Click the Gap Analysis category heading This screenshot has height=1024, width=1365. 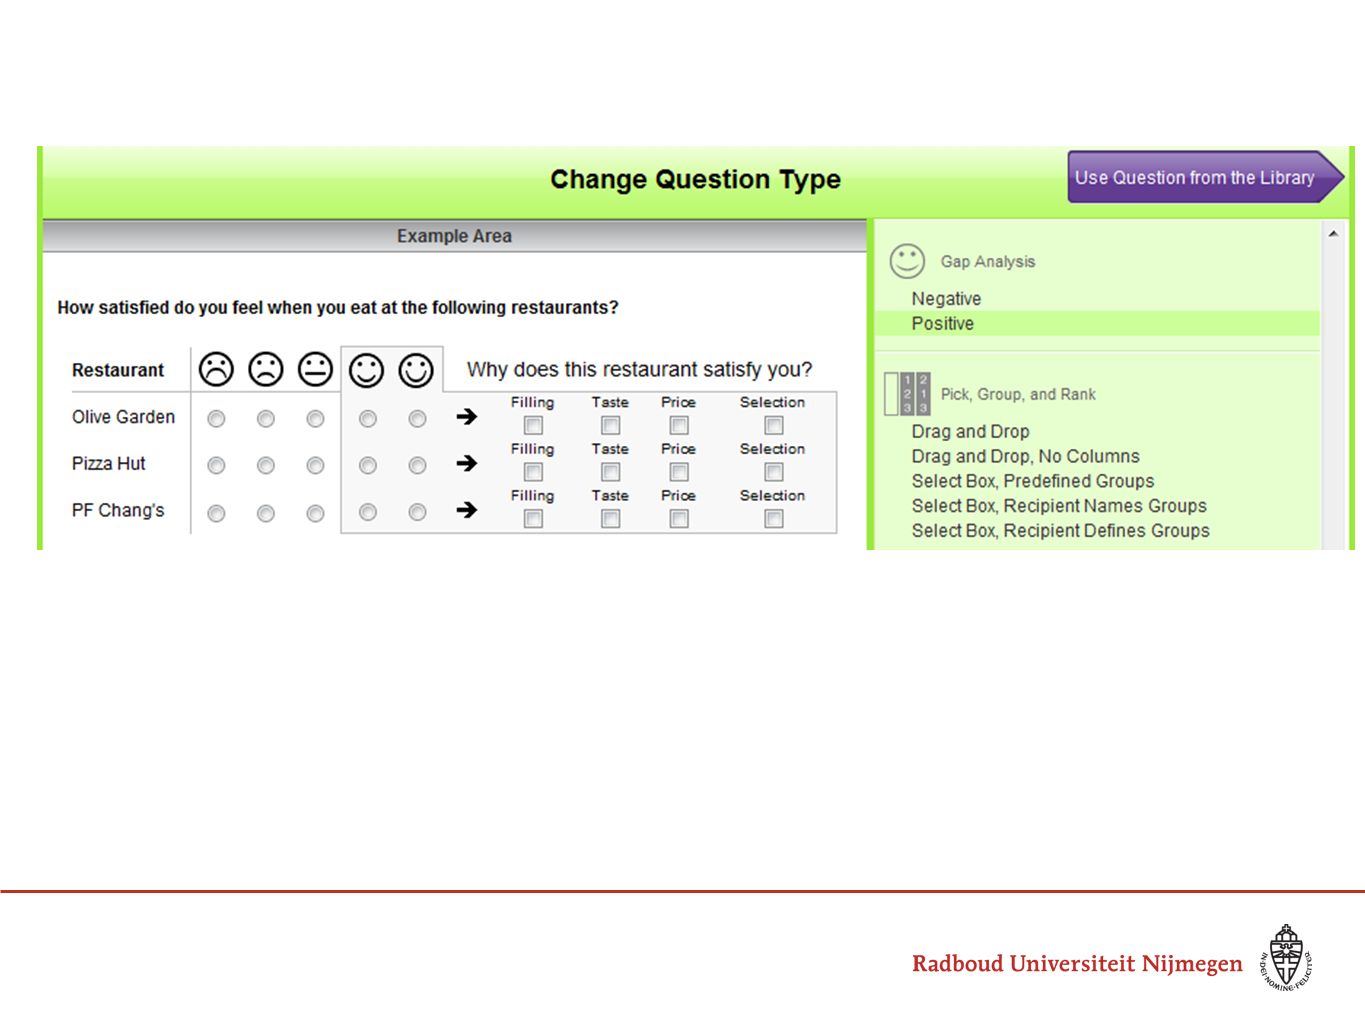[988, 261]
